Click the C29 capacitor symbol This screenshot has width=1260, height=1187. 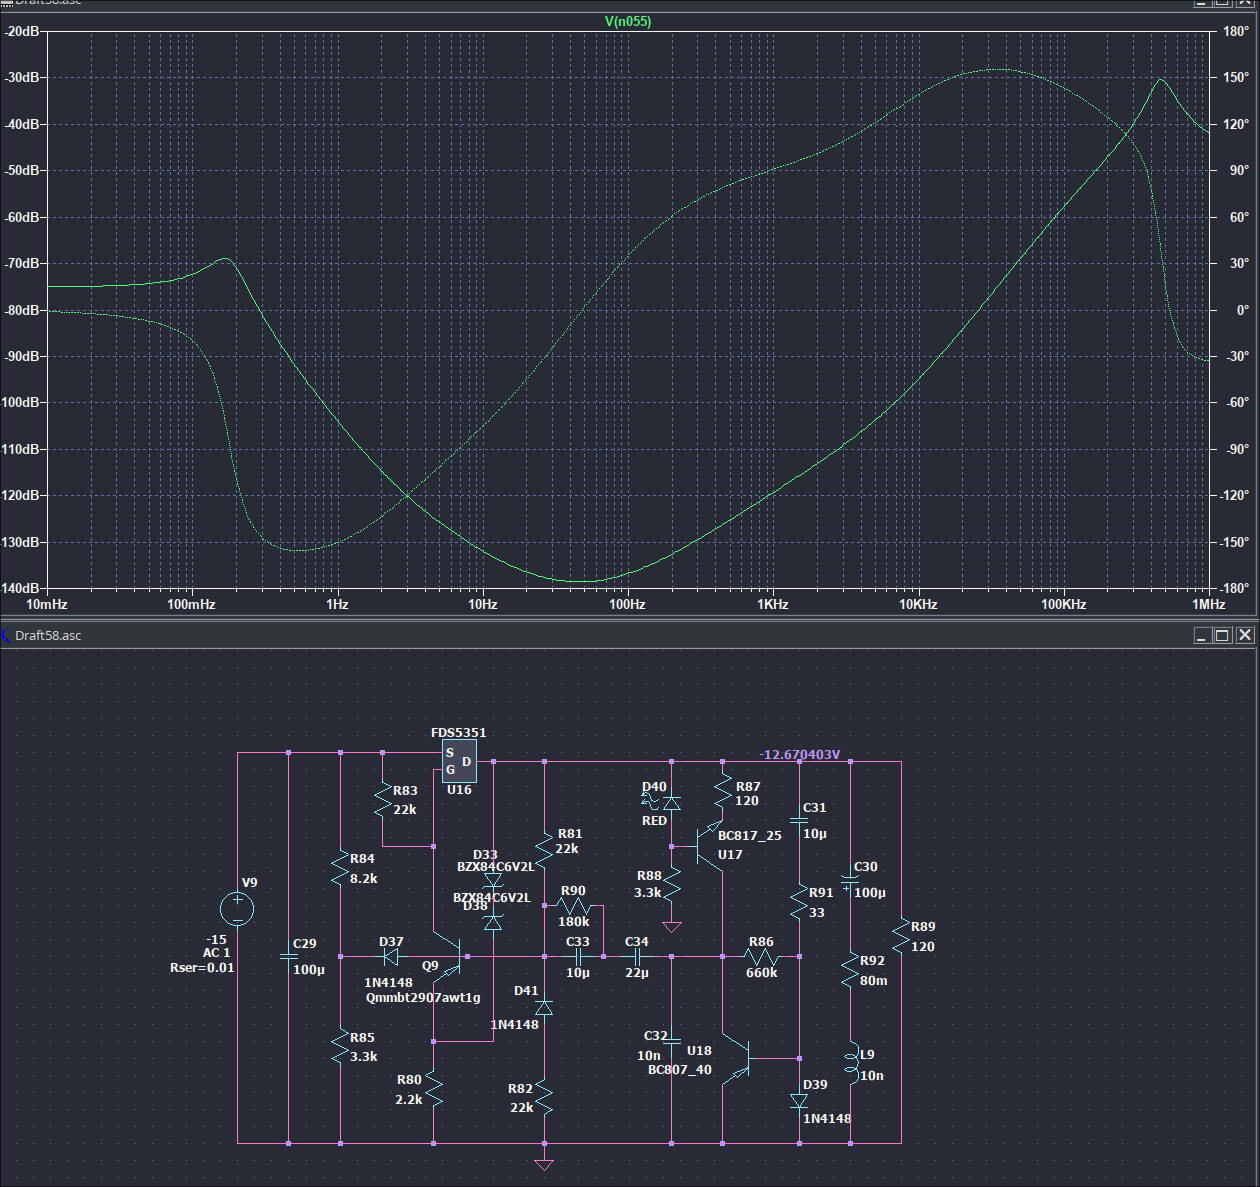click(288, 956)
